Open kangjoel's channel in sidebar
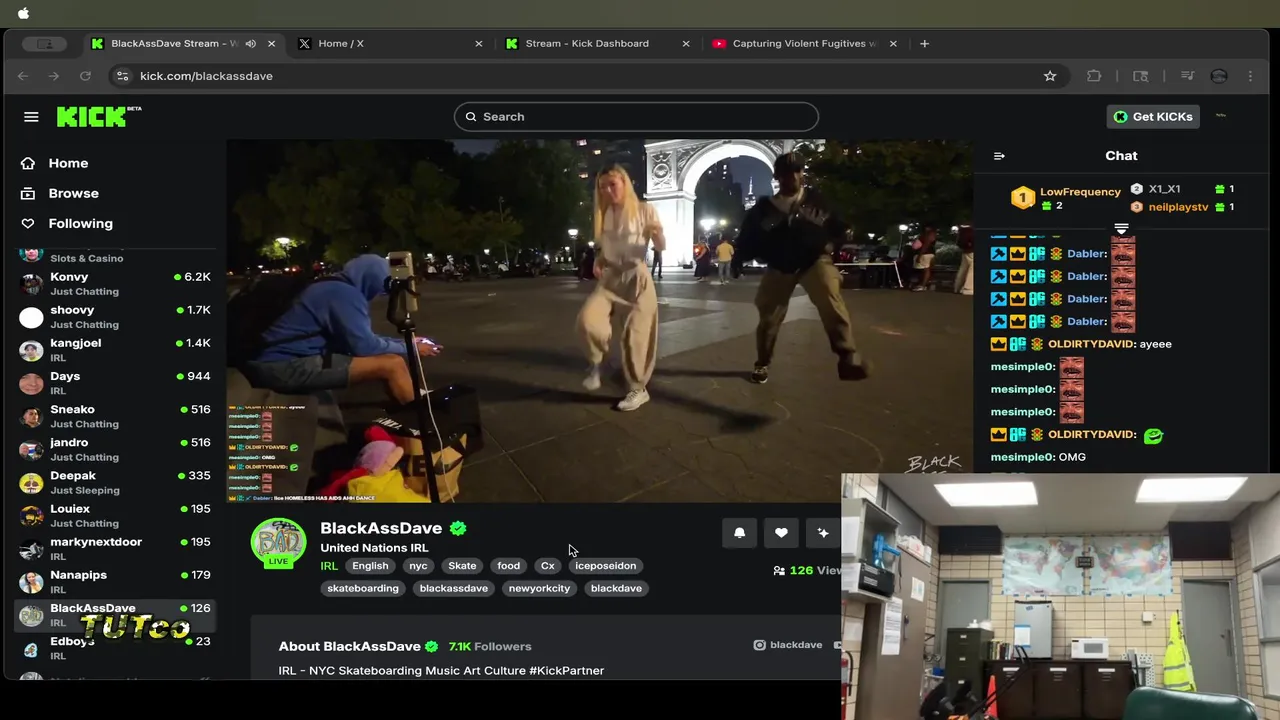The width and height of the screenshot is (1280, 720). pyautogui.click(x=116, y=350)
